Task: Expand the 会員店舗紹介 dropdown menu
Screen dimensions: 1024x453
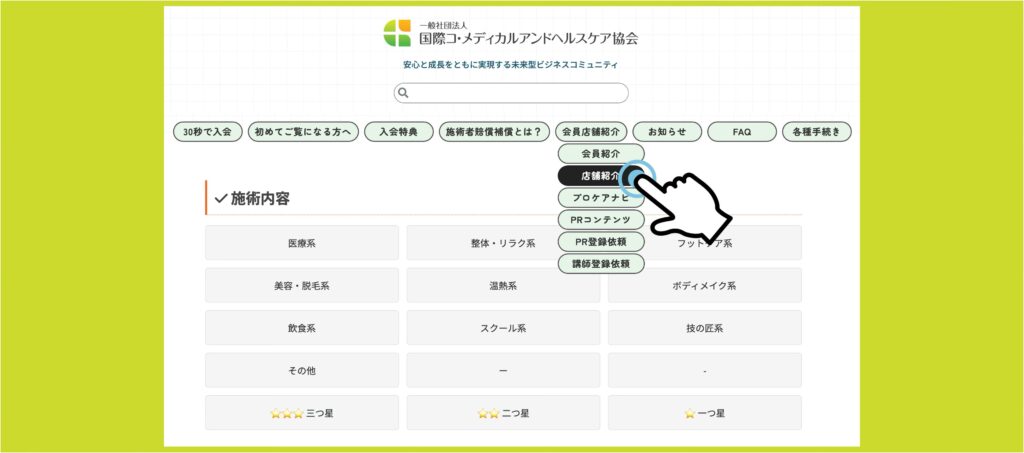Action: 591,132
